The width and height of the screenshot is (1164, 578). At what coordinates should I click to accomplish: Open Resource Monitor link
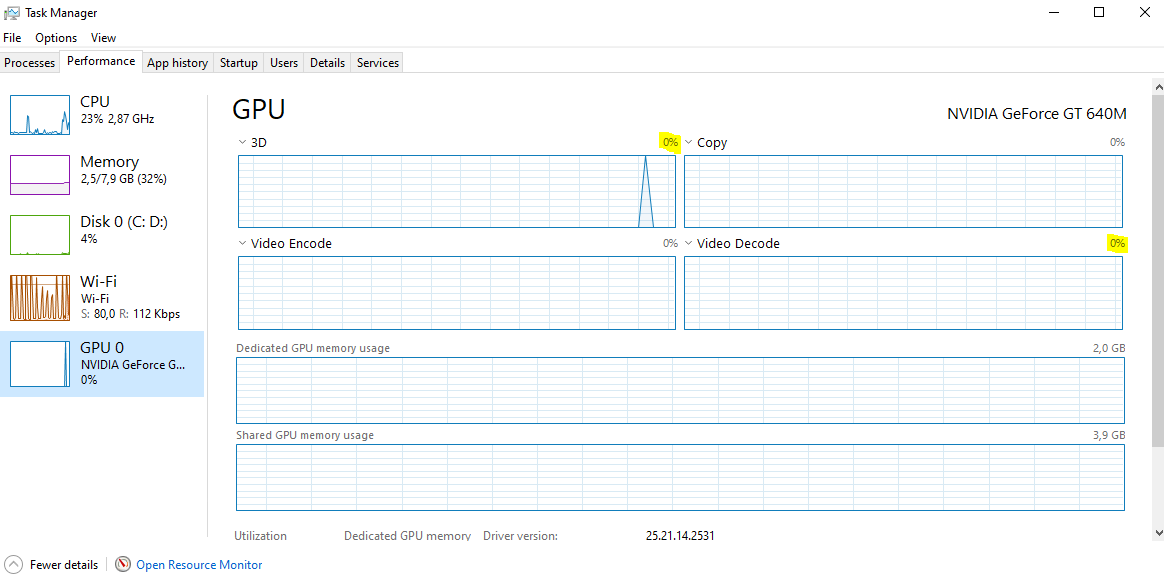(199, 565)
